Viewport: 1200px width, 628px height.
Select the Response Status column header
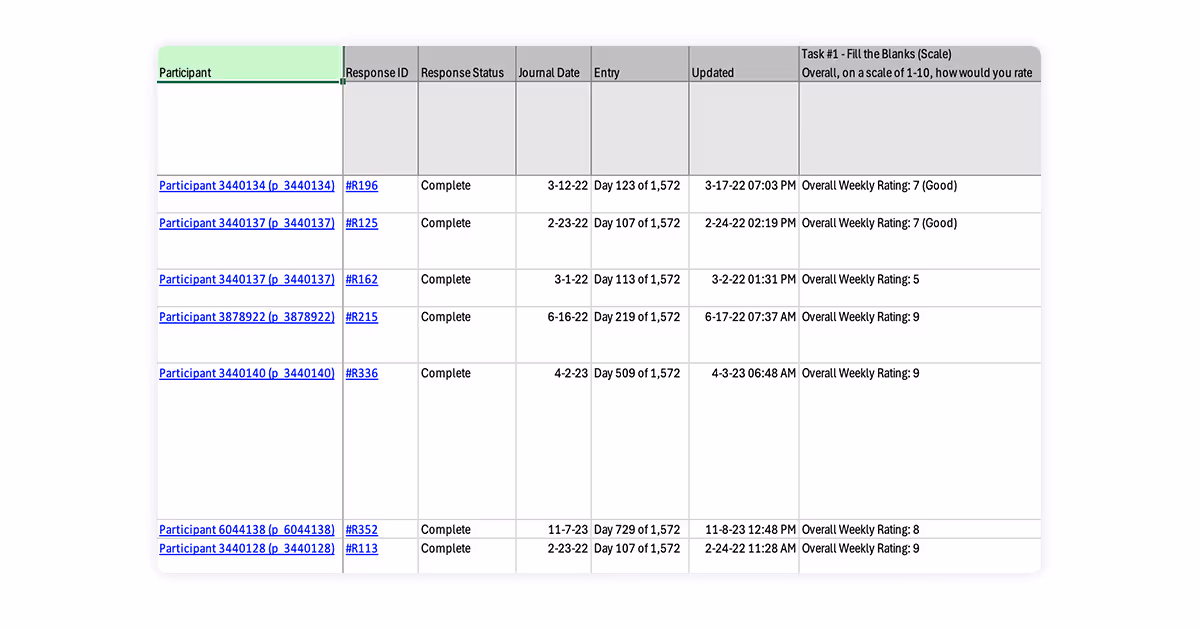point(463,72)
